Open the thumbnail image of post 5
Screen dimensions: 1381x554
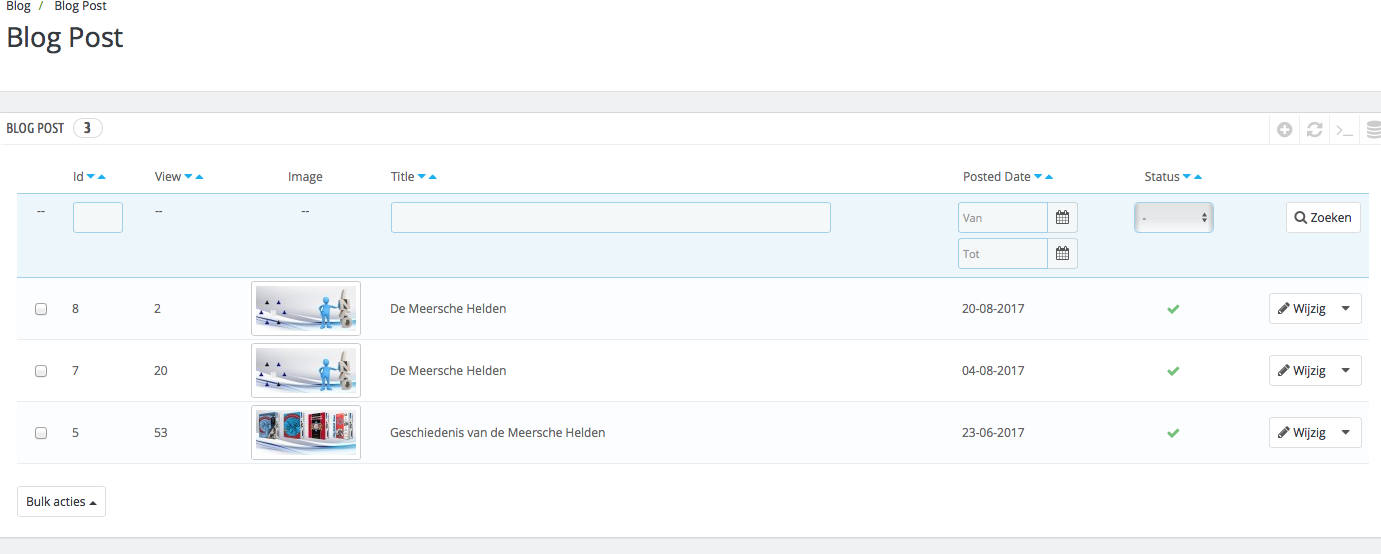(305, 433)
